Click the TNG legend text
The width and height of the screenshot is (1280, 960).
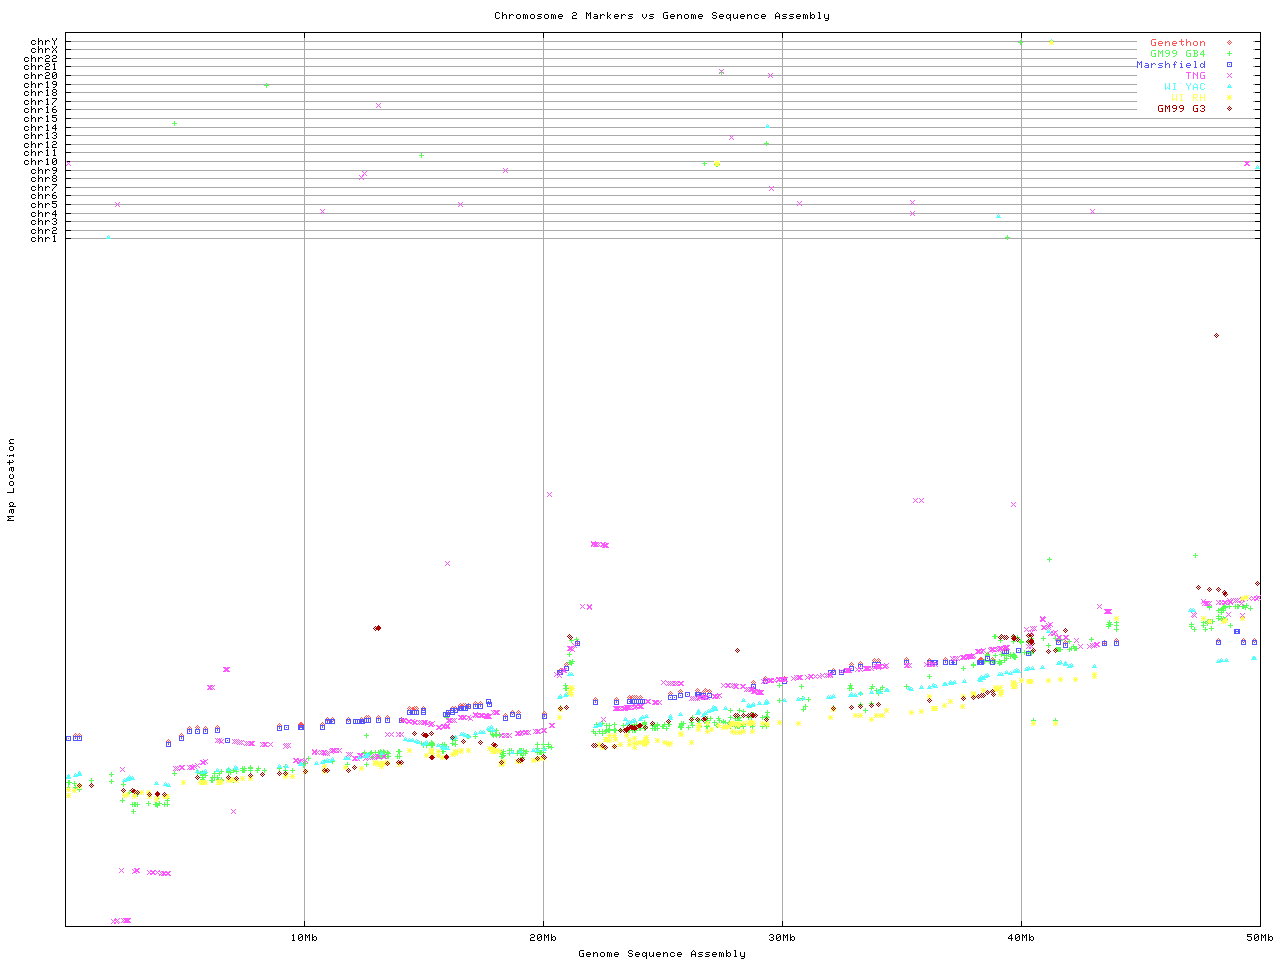pos(1195,76)
